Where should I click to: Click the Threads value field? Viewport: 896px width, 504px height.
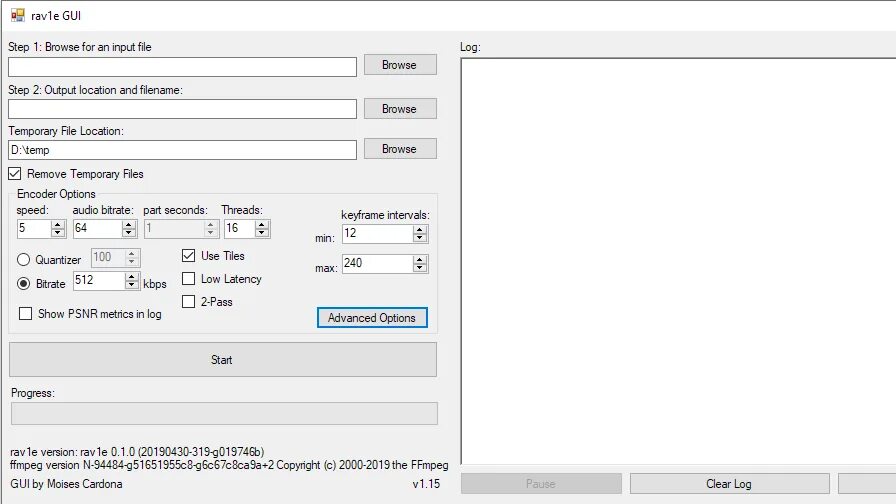(240, 229)
